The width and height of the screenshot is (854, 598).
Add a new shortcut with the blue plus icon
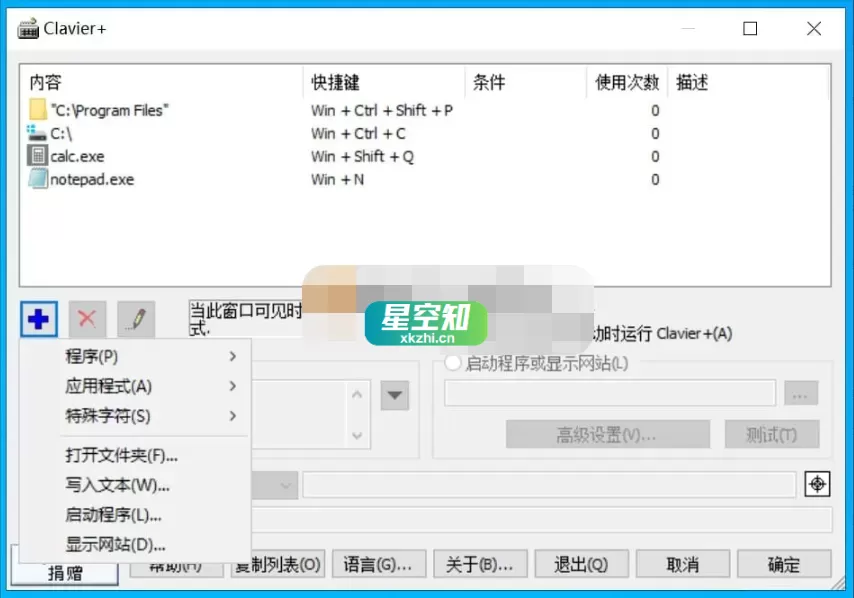pos(38,318)
